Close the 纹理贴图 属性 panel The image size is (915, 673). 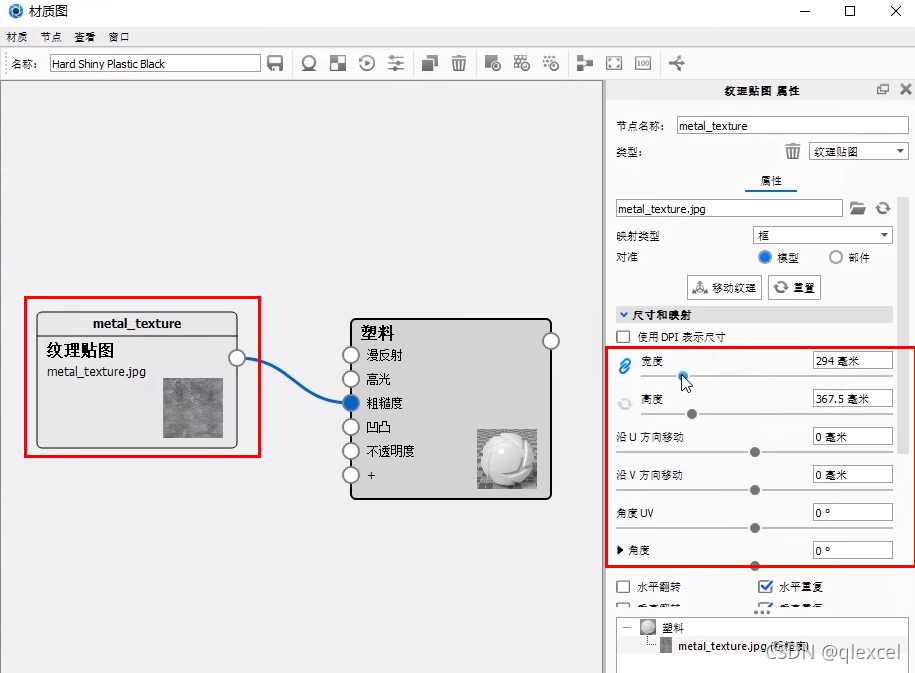point(906,89)
